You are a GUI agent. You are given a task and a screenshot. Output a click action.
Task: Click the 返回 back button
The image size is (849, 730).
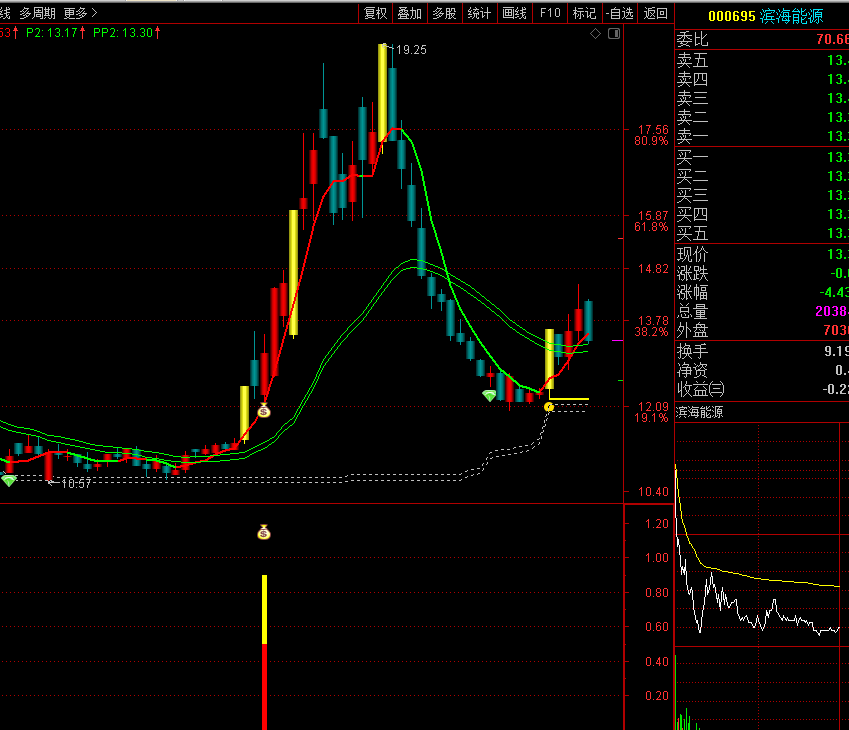click(x=656, y=13)
